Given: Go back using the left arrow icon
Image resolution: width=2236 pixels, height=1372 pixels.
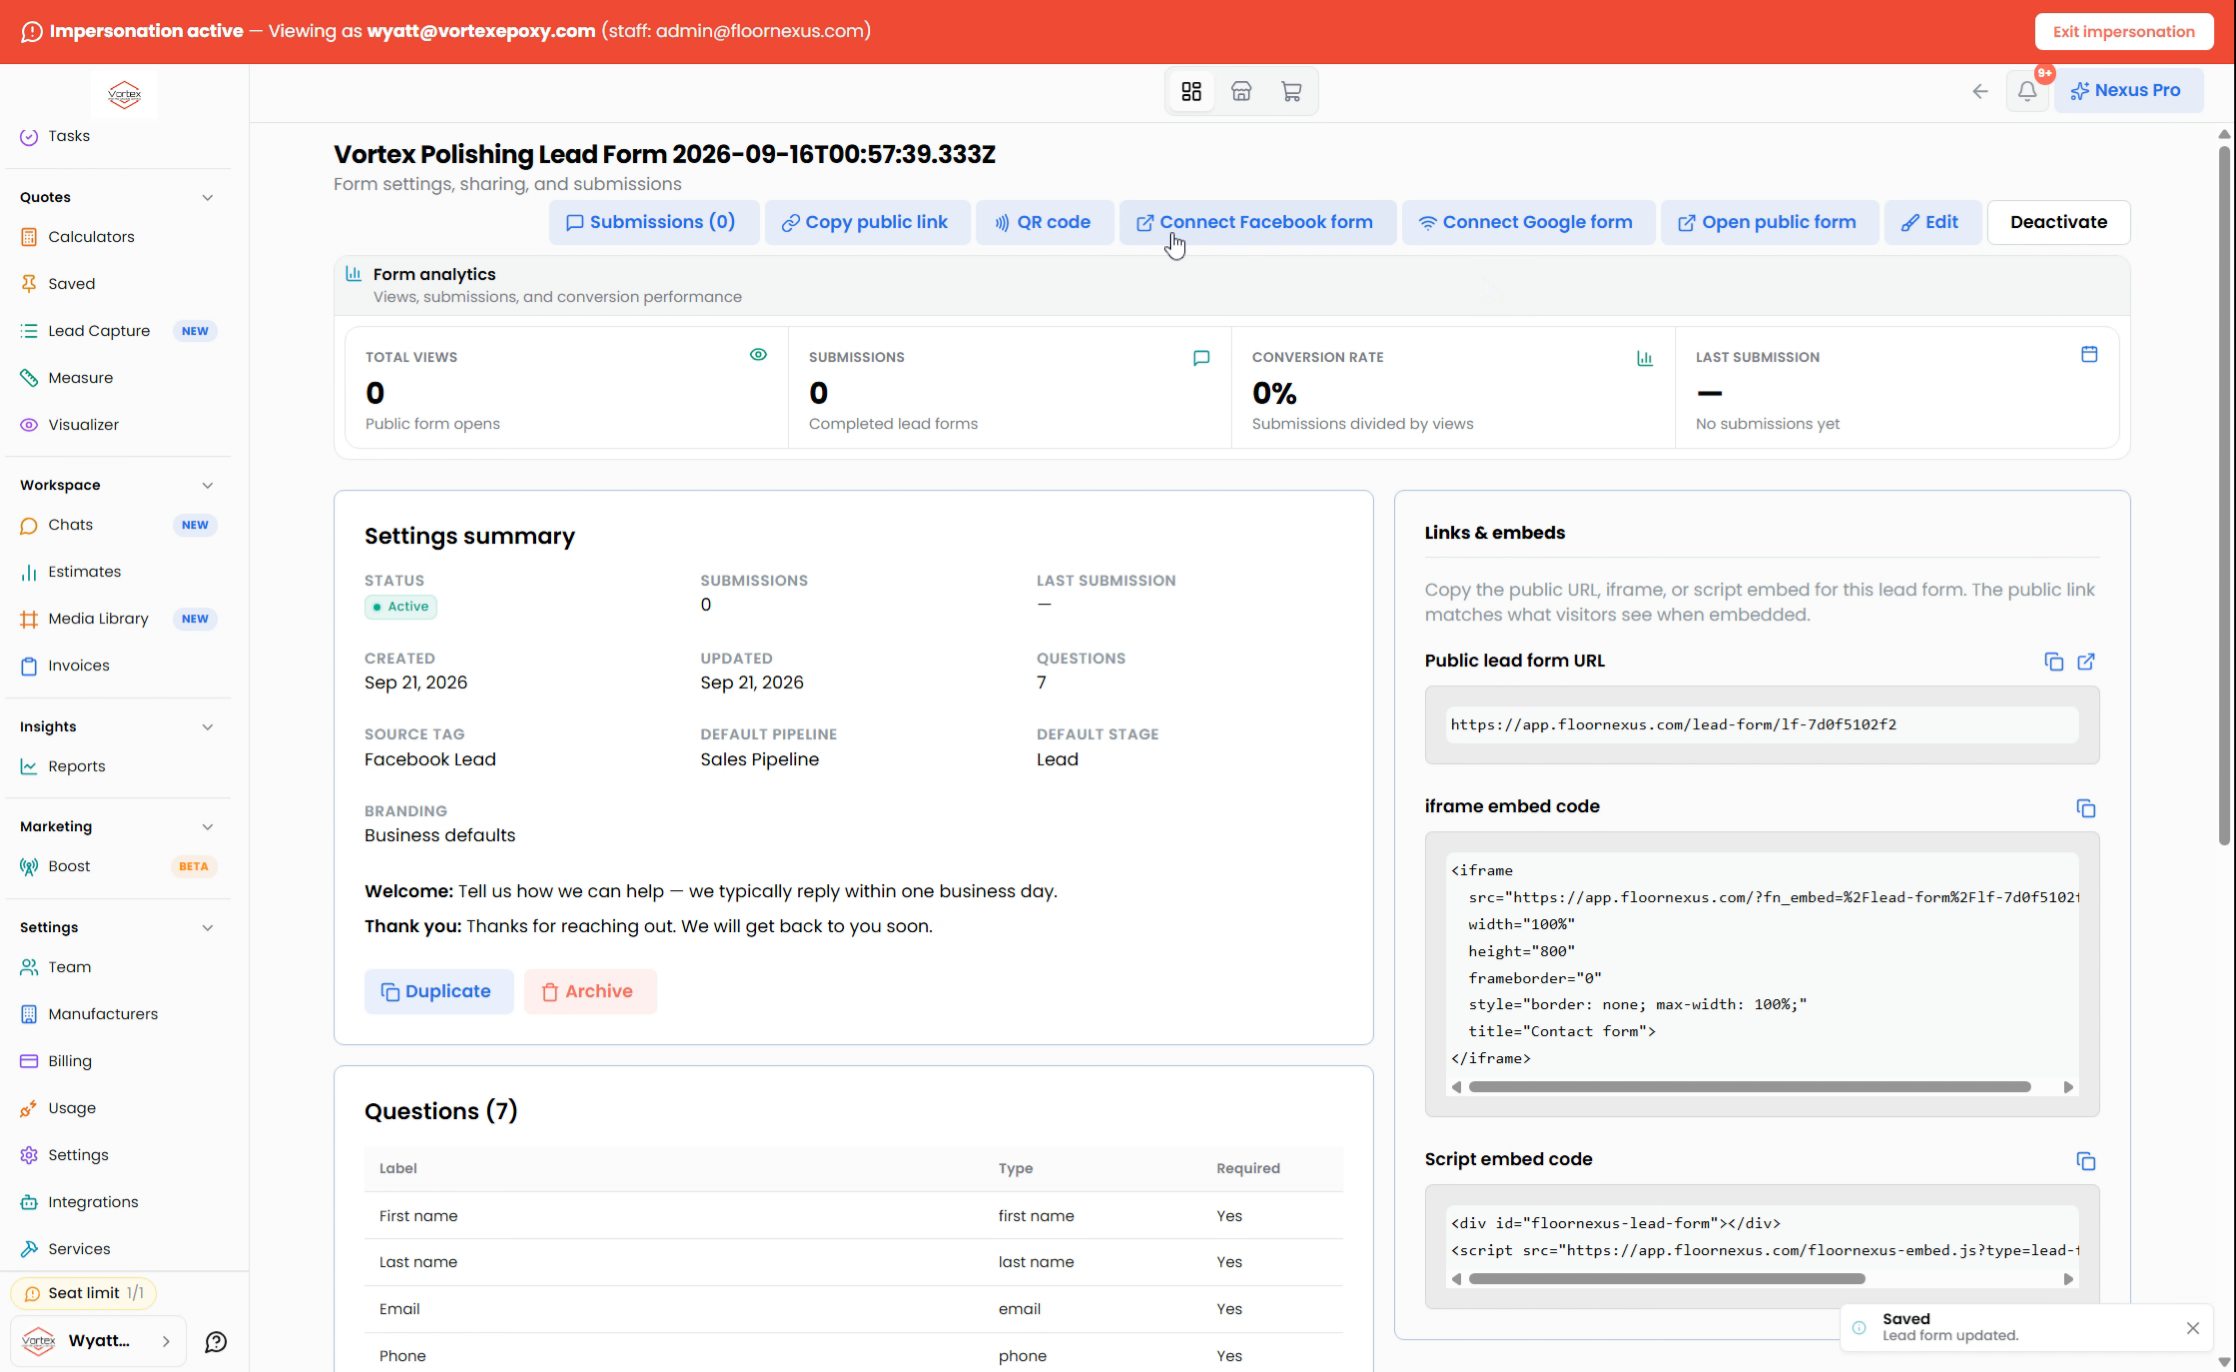Looking at the screenshot, I should pyautogui.click(x=1980, y=91).
